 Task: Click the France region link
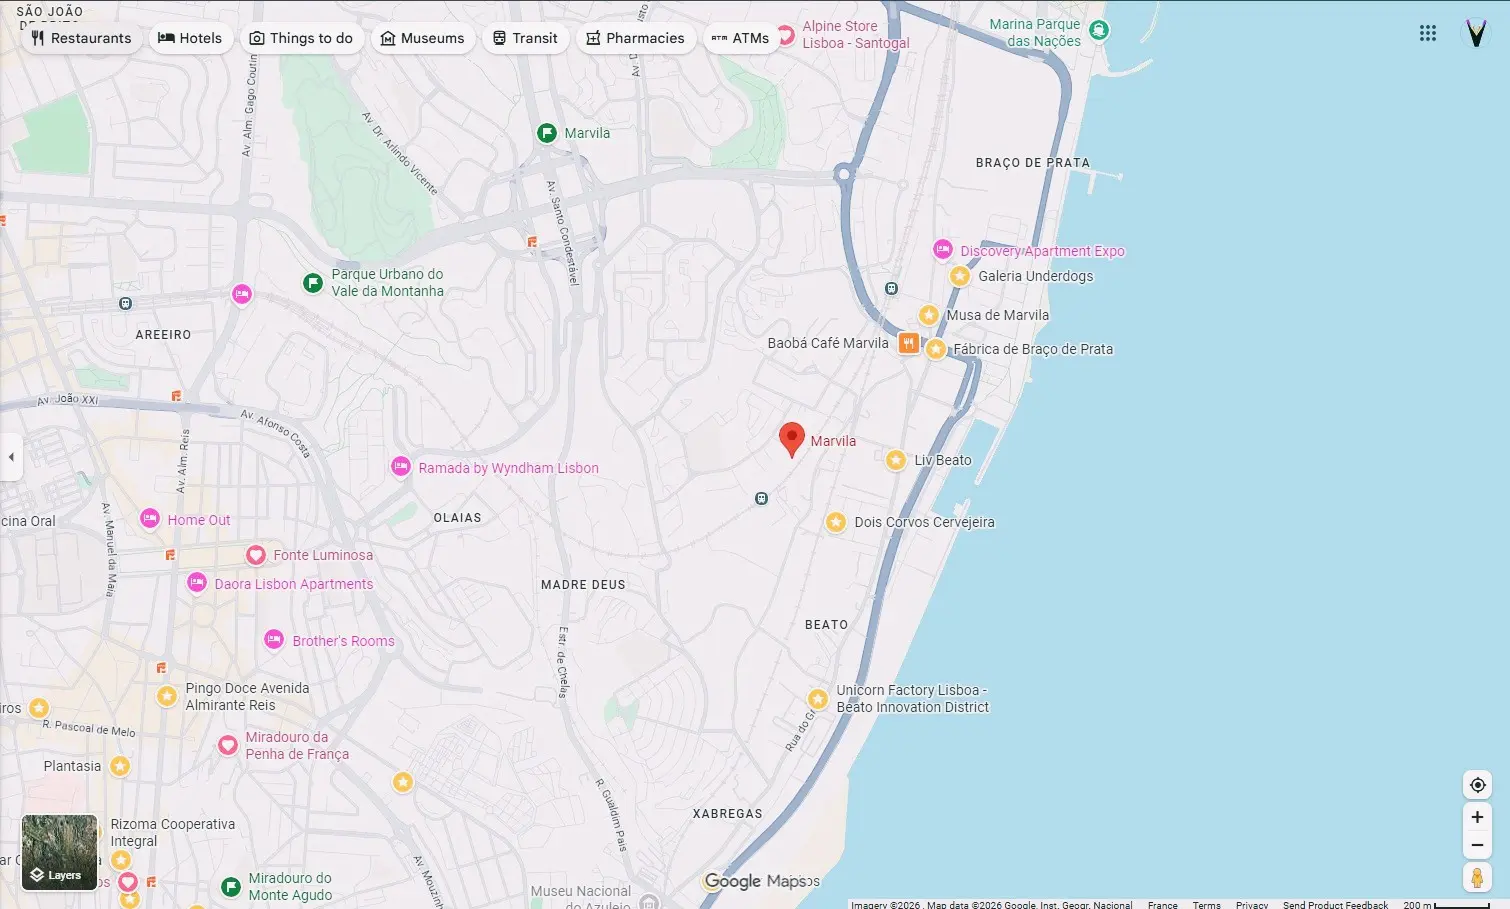tap(1162, 904)
